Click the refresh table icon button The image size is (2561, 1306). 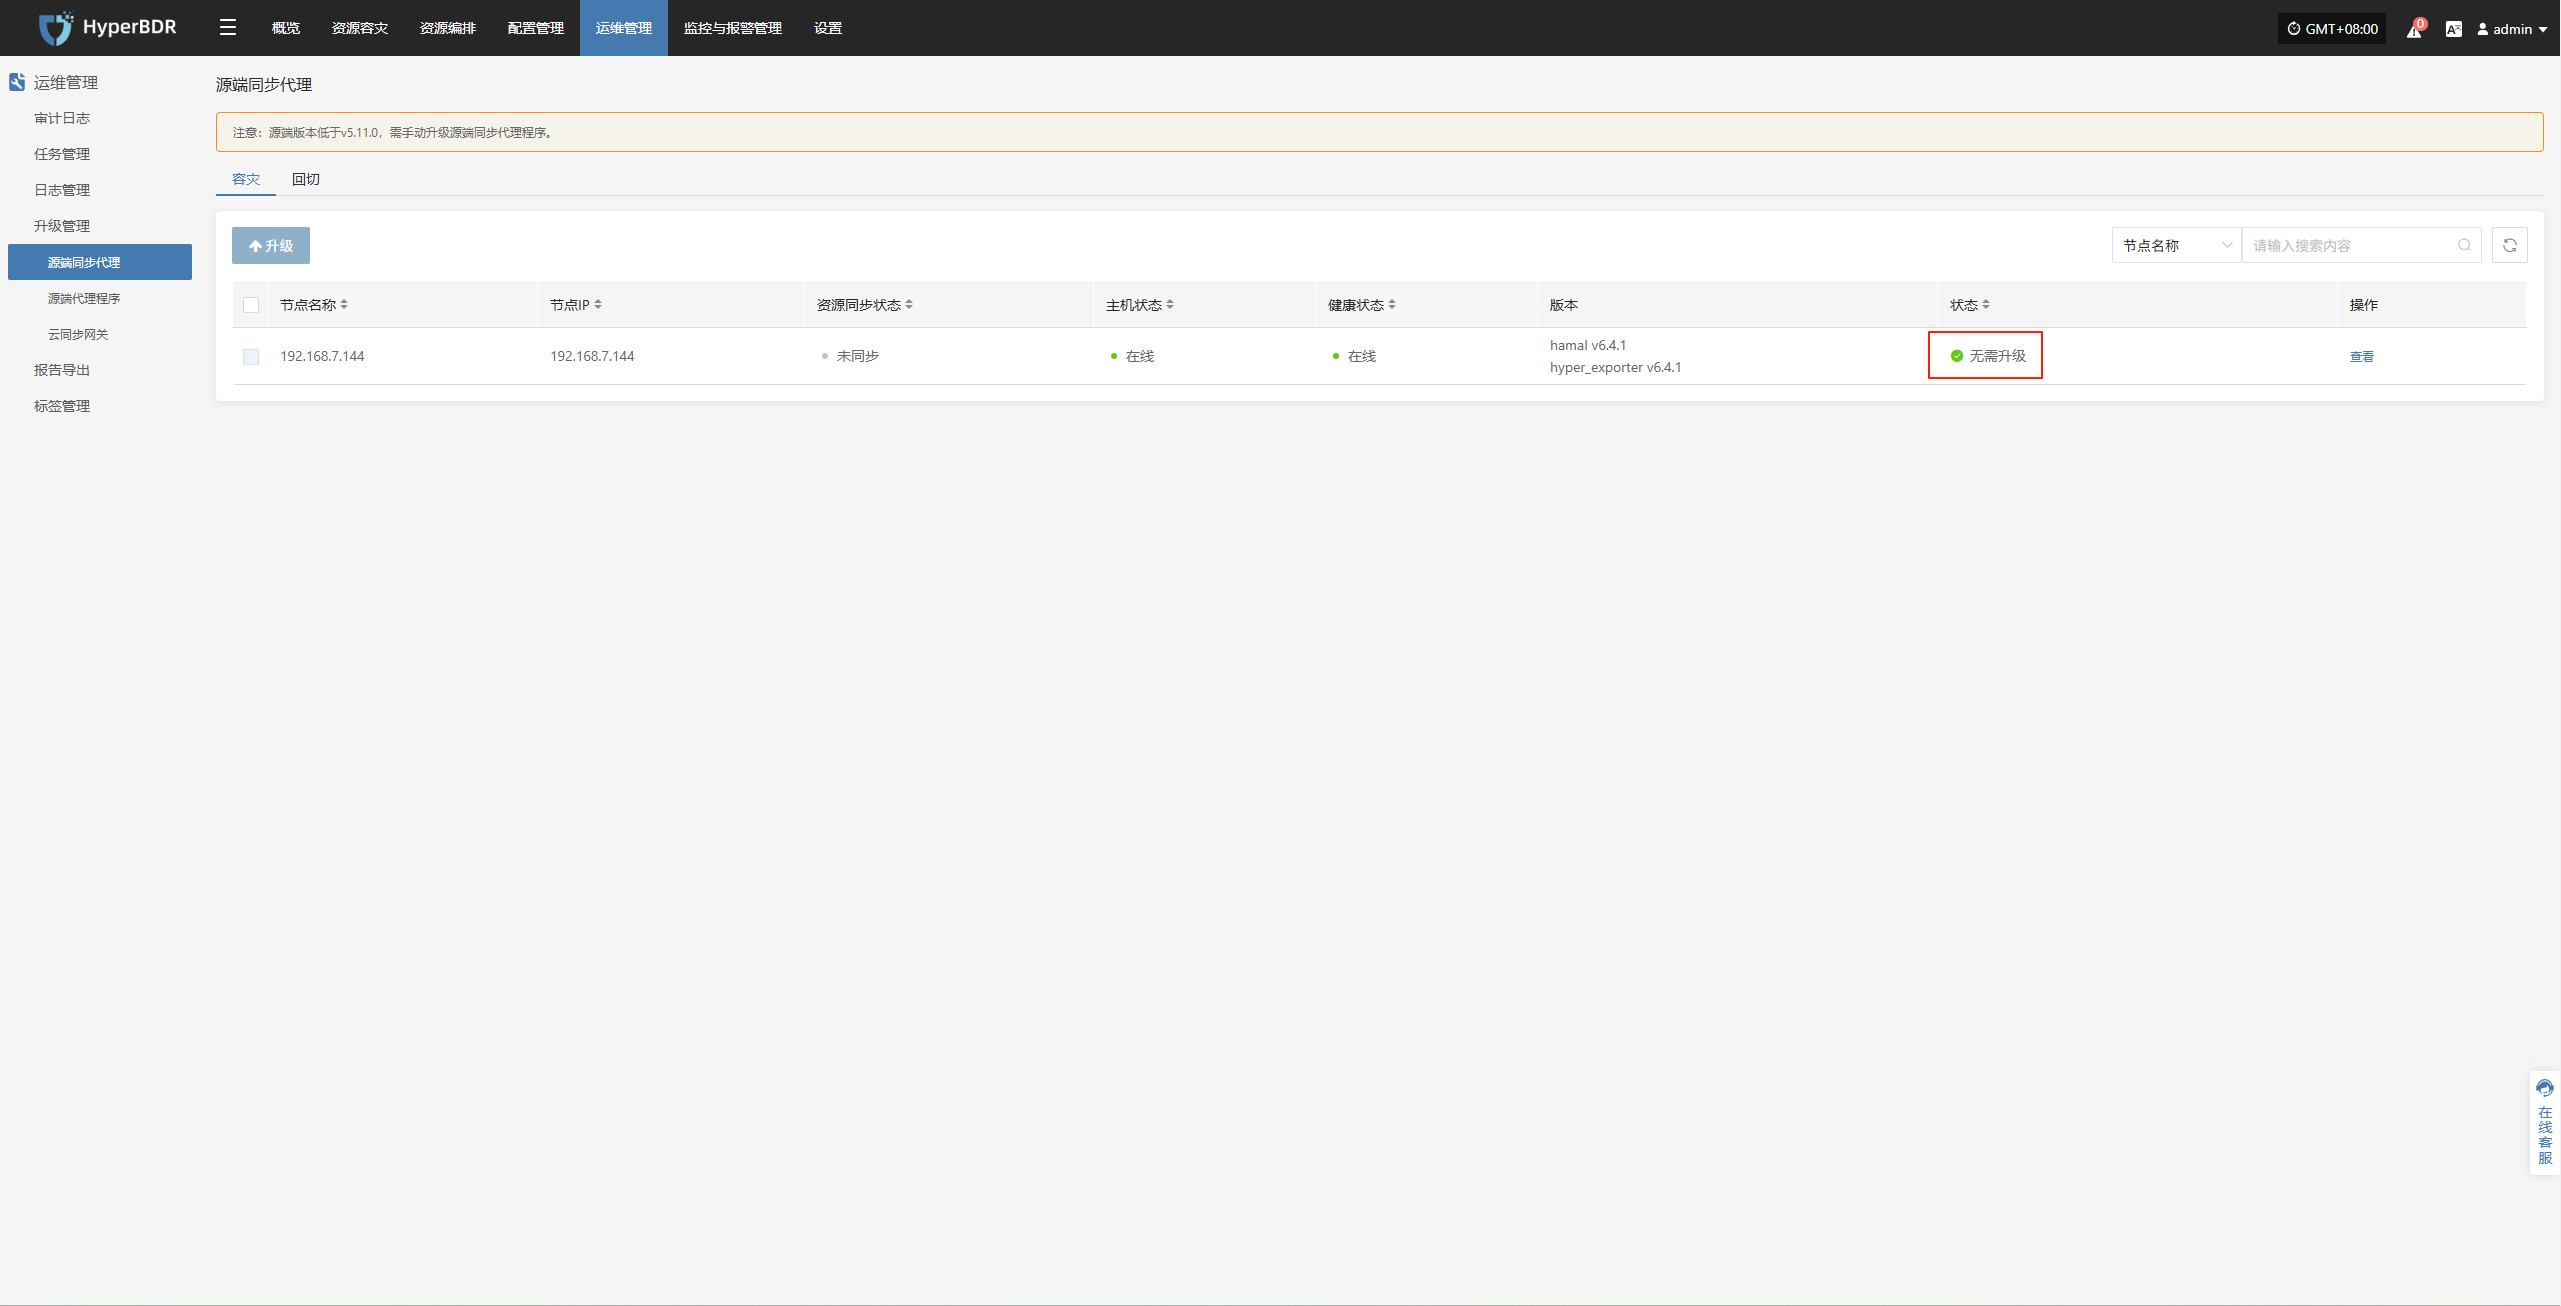click(2510, 246)
